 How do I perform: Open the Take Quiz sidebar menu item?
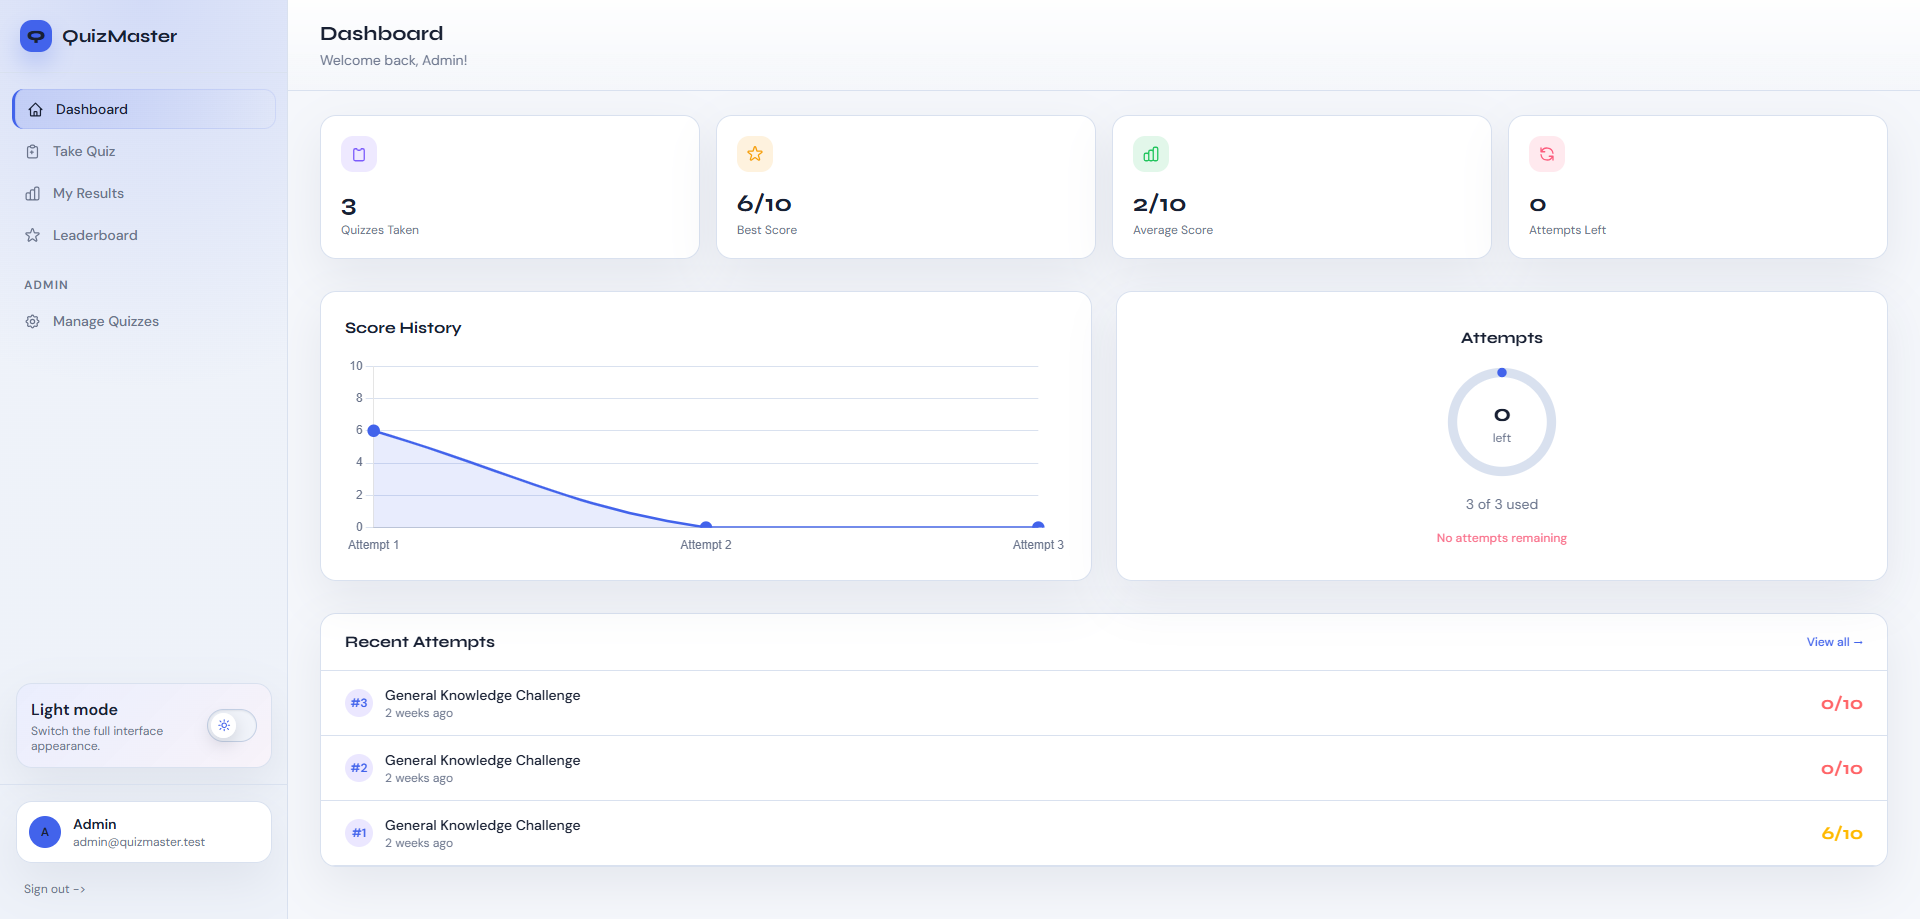84,151
